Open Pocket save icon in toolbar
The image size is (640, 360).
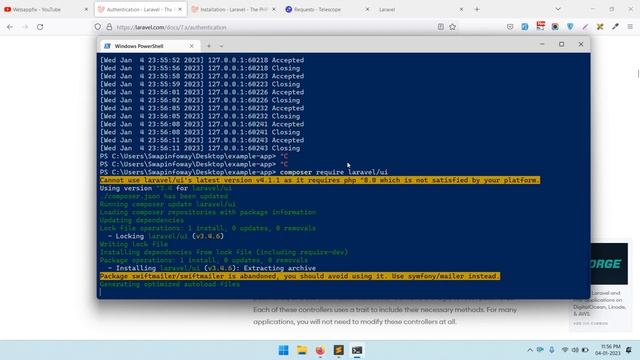[510, 27]
